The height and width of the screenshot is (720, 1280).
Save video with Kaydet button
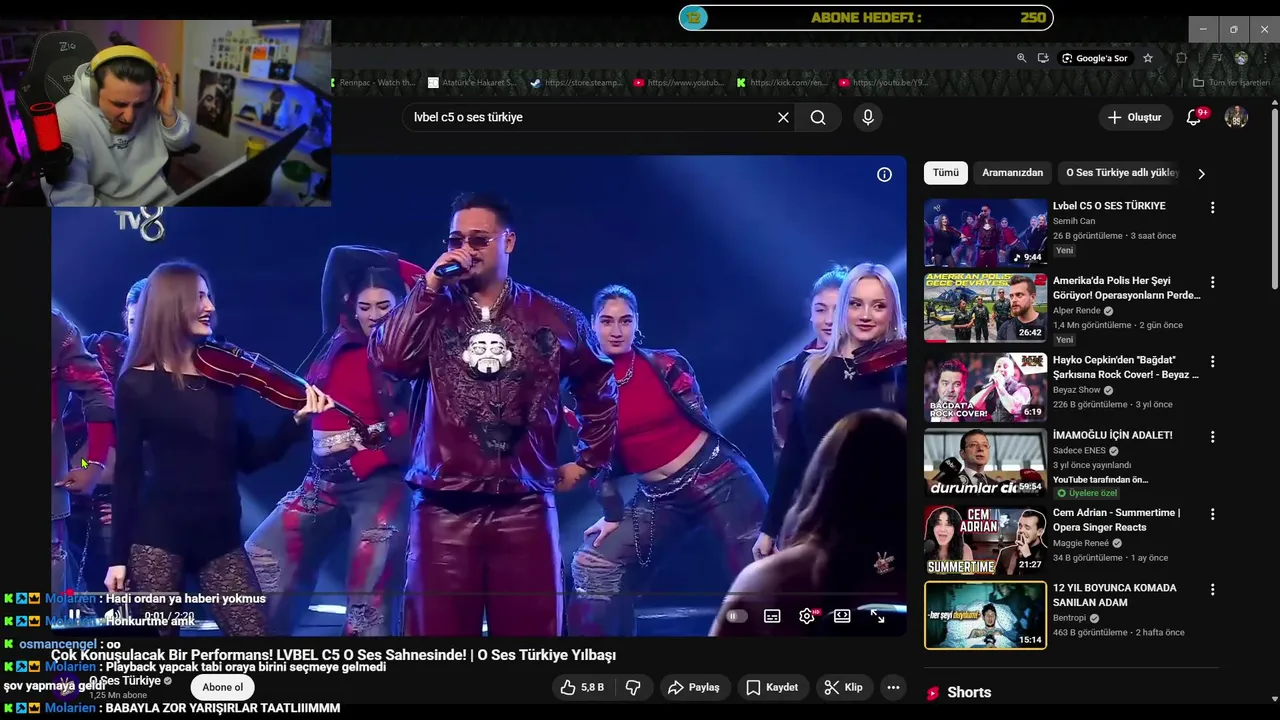pos(772,687)
